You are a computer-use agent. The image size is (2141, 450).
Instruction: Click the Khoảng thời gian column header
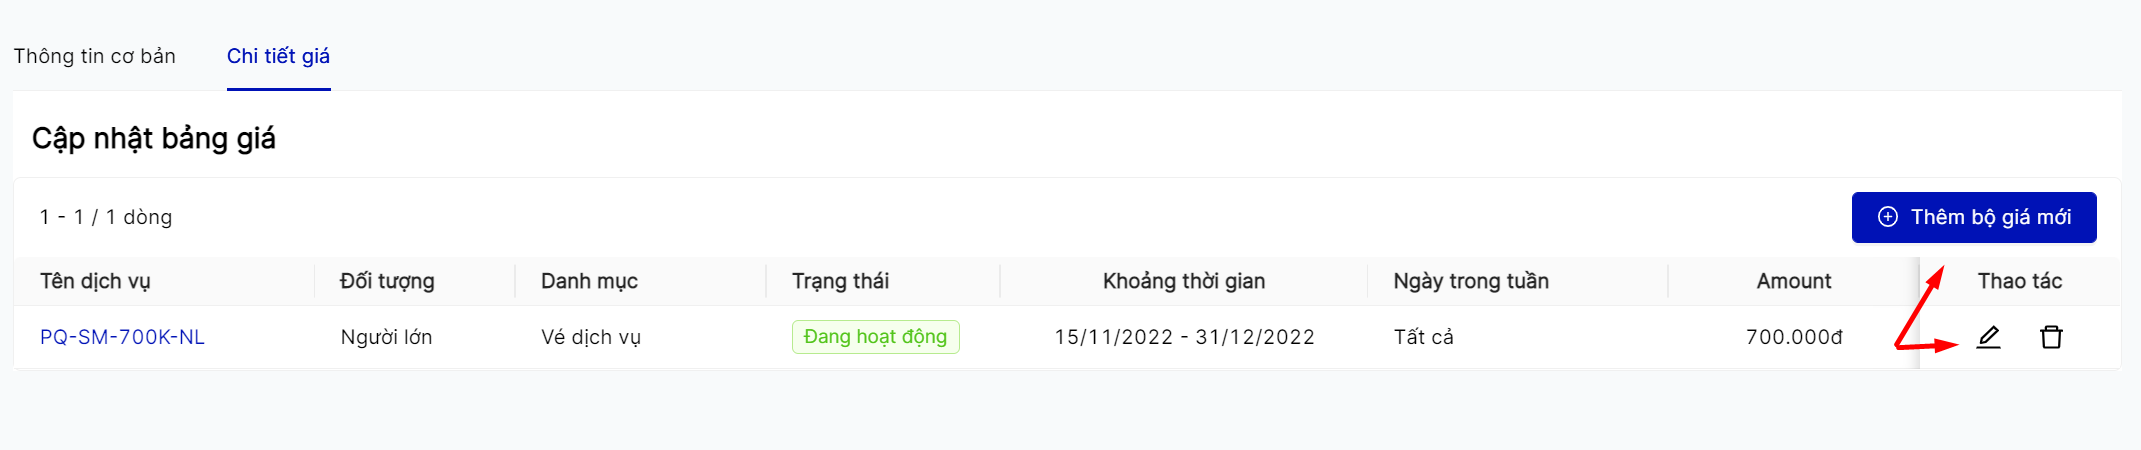(1183, 281)
